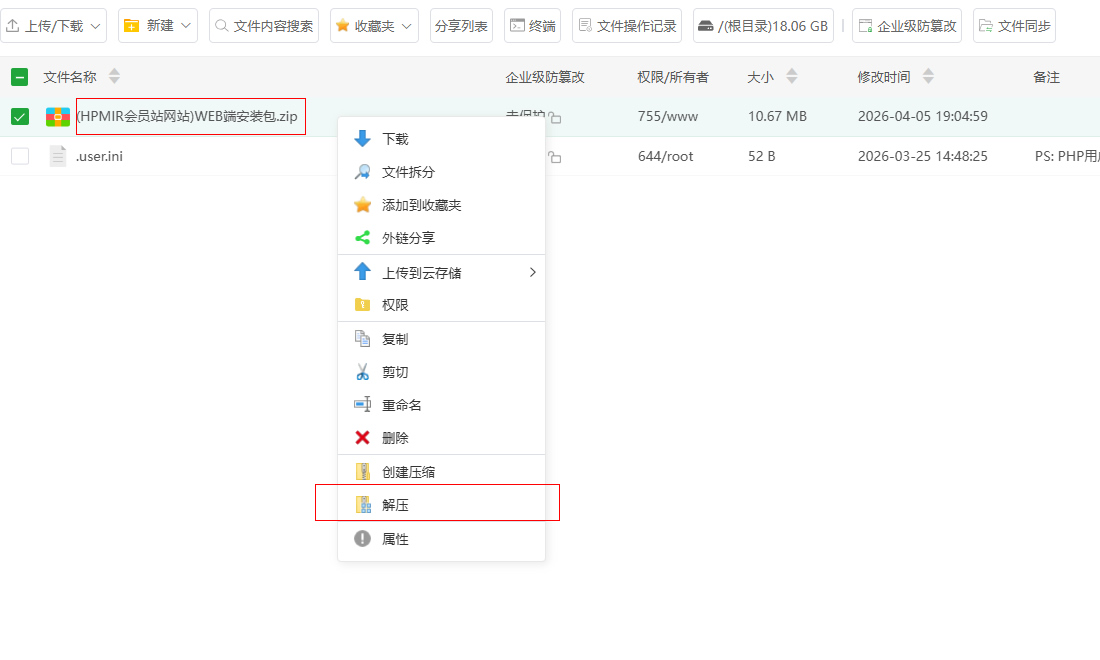
Task: Open file operation records (文件操作记录)
Action: click(x=626, y=26)
